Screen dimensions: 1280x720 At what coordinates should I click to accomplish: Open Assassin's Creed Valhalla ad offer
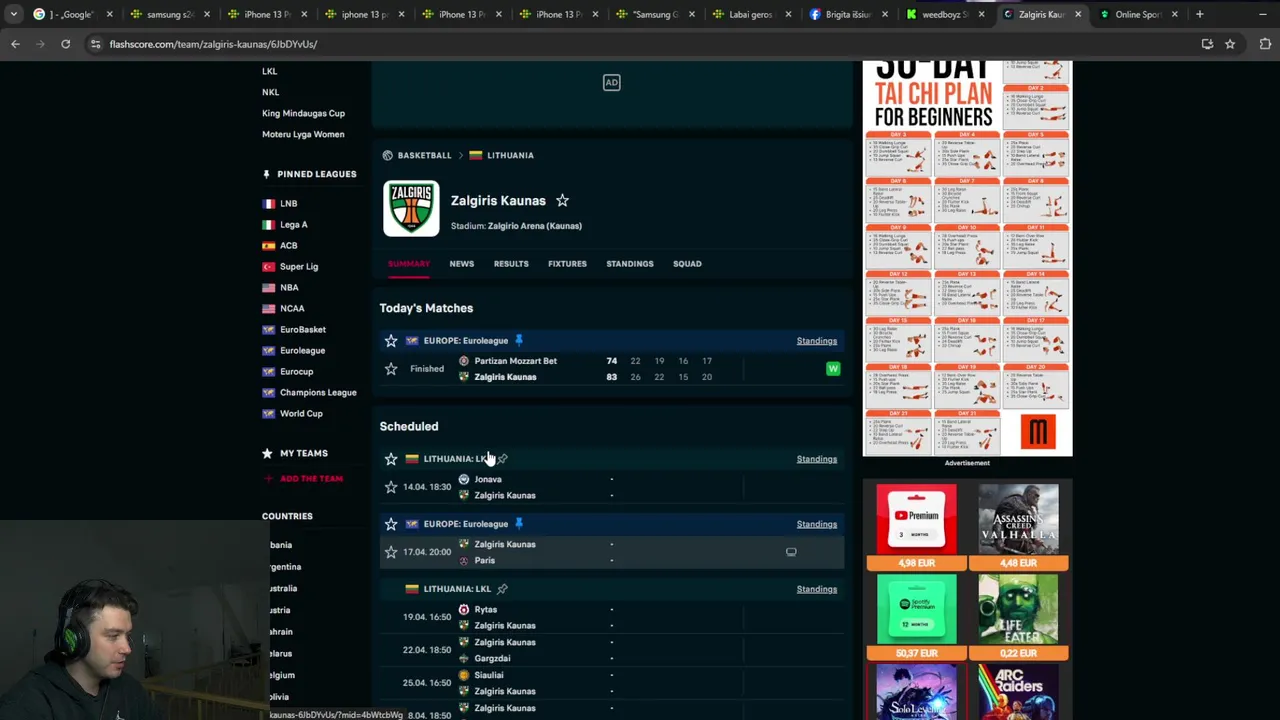(1018, 526)
